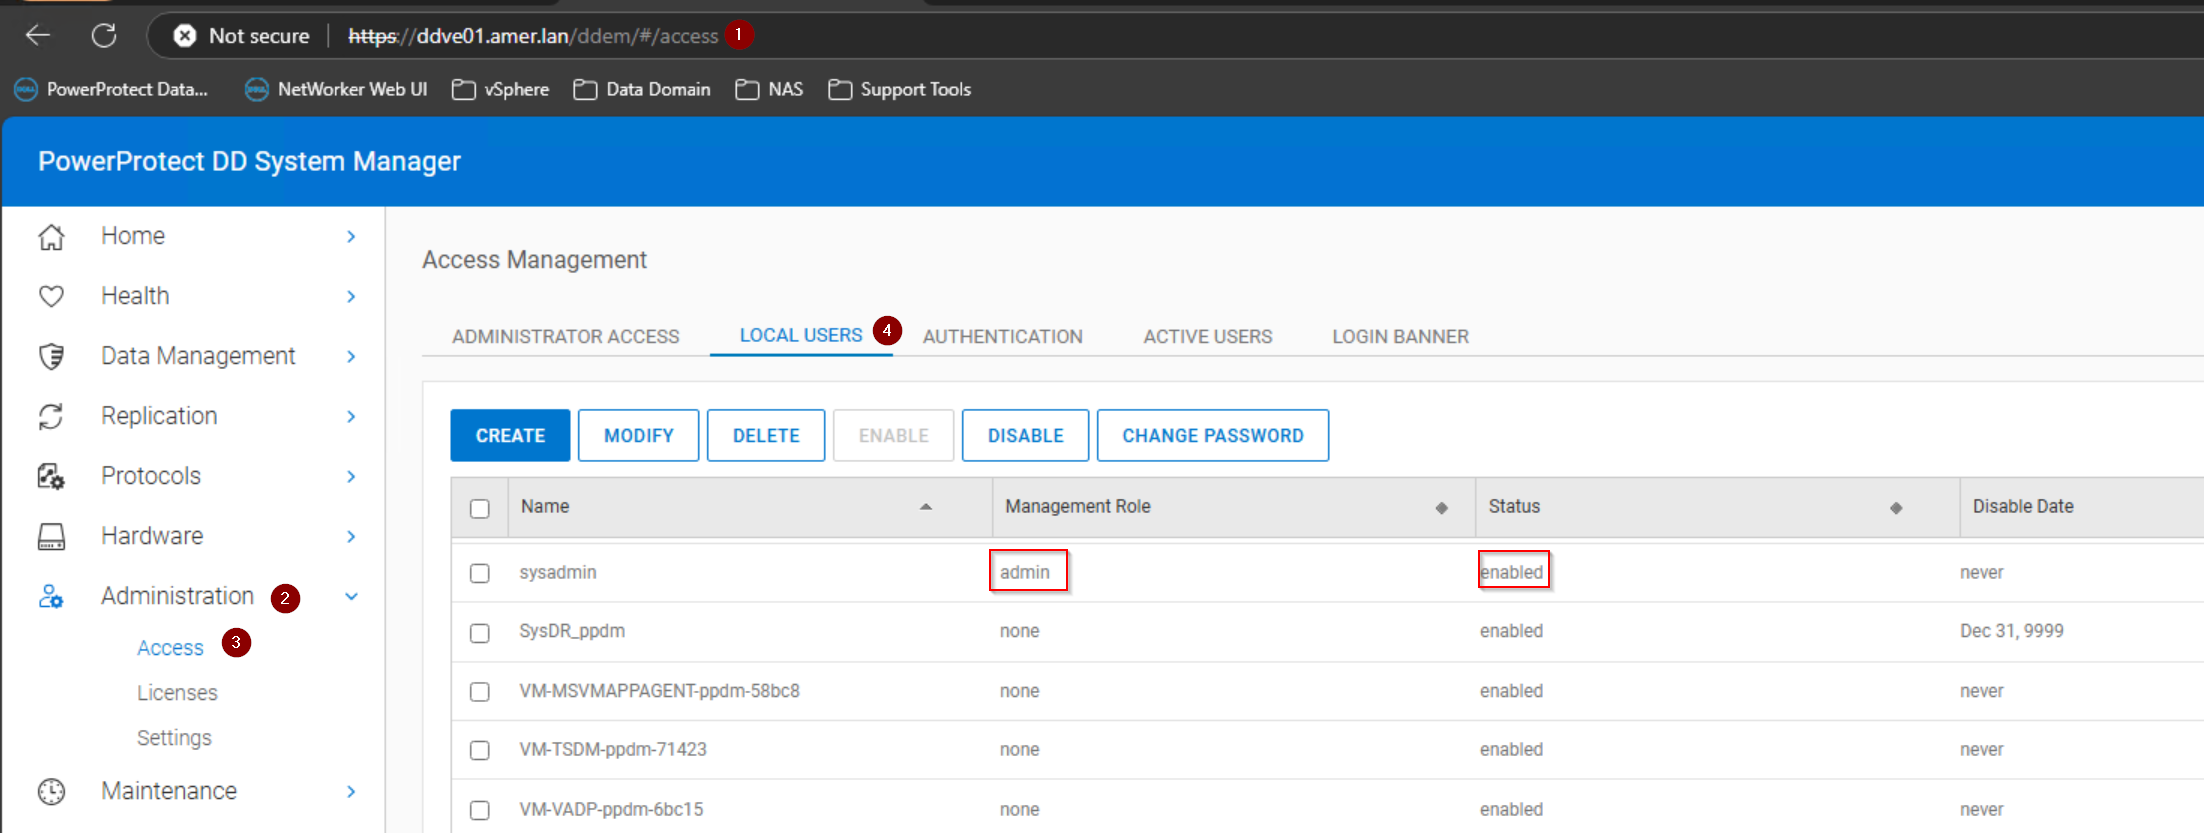
Task: Open Administration Settings submenu item
Action: [174, 738]
